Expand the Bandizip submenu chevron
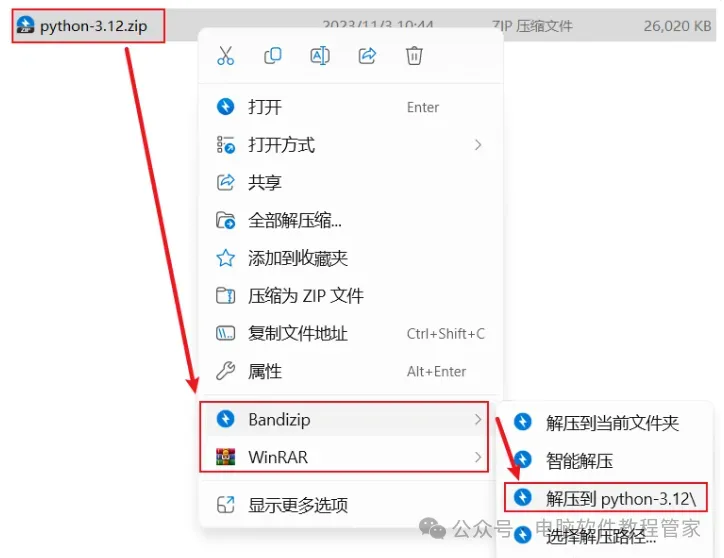724x558 pixels. click(x=478, y=419)
